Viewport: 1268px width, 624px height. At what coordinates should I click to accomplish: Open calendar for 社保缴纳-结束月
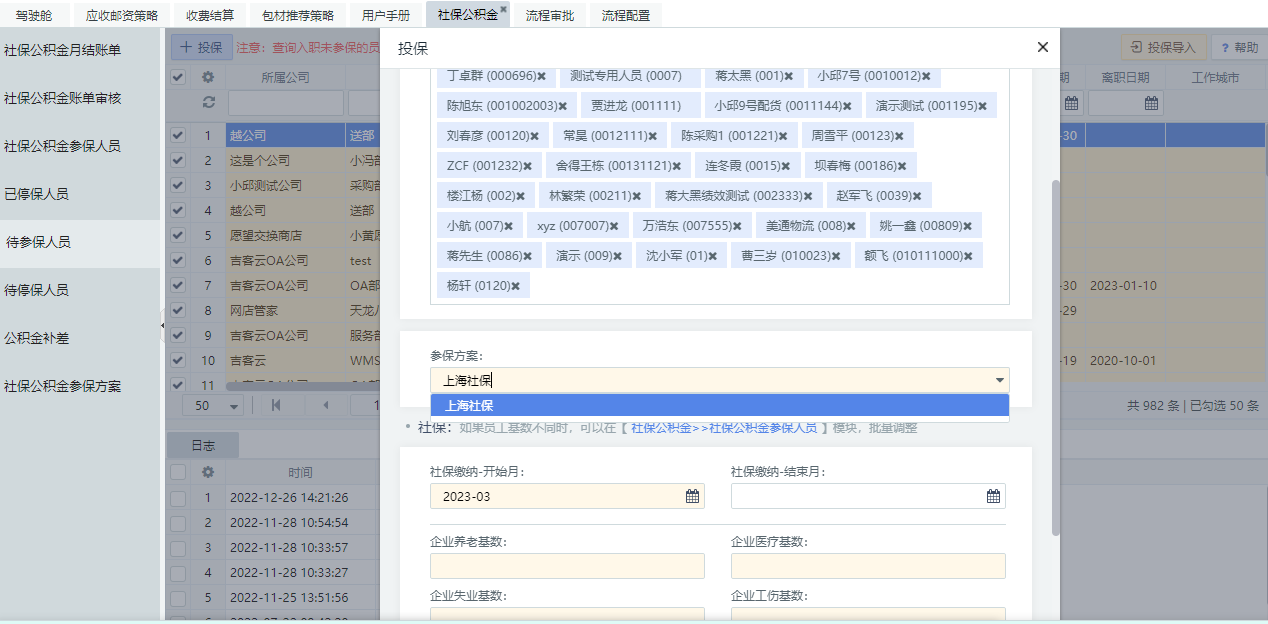[993, 496]
